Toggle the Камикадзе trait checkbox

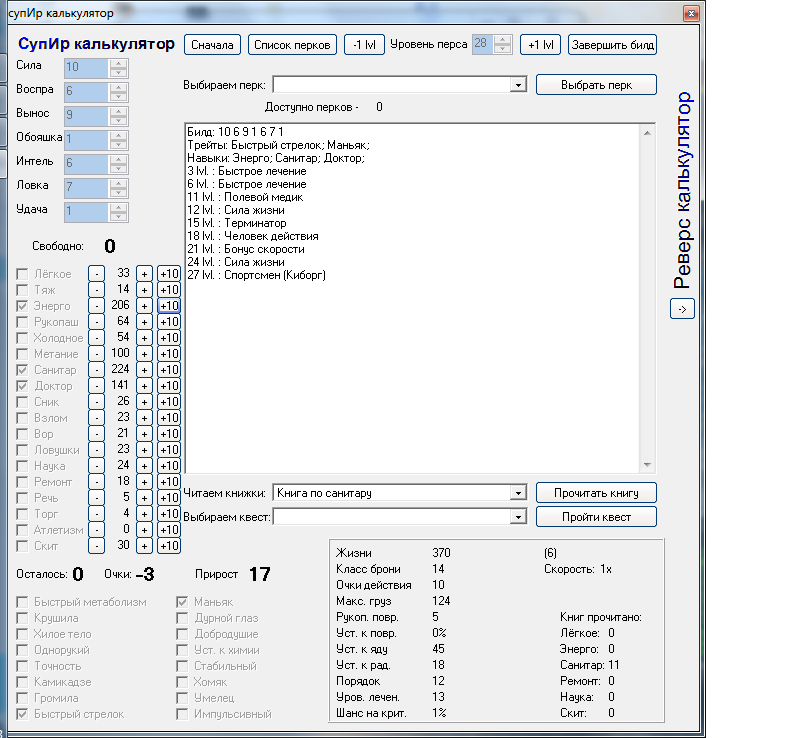(22, 682)
